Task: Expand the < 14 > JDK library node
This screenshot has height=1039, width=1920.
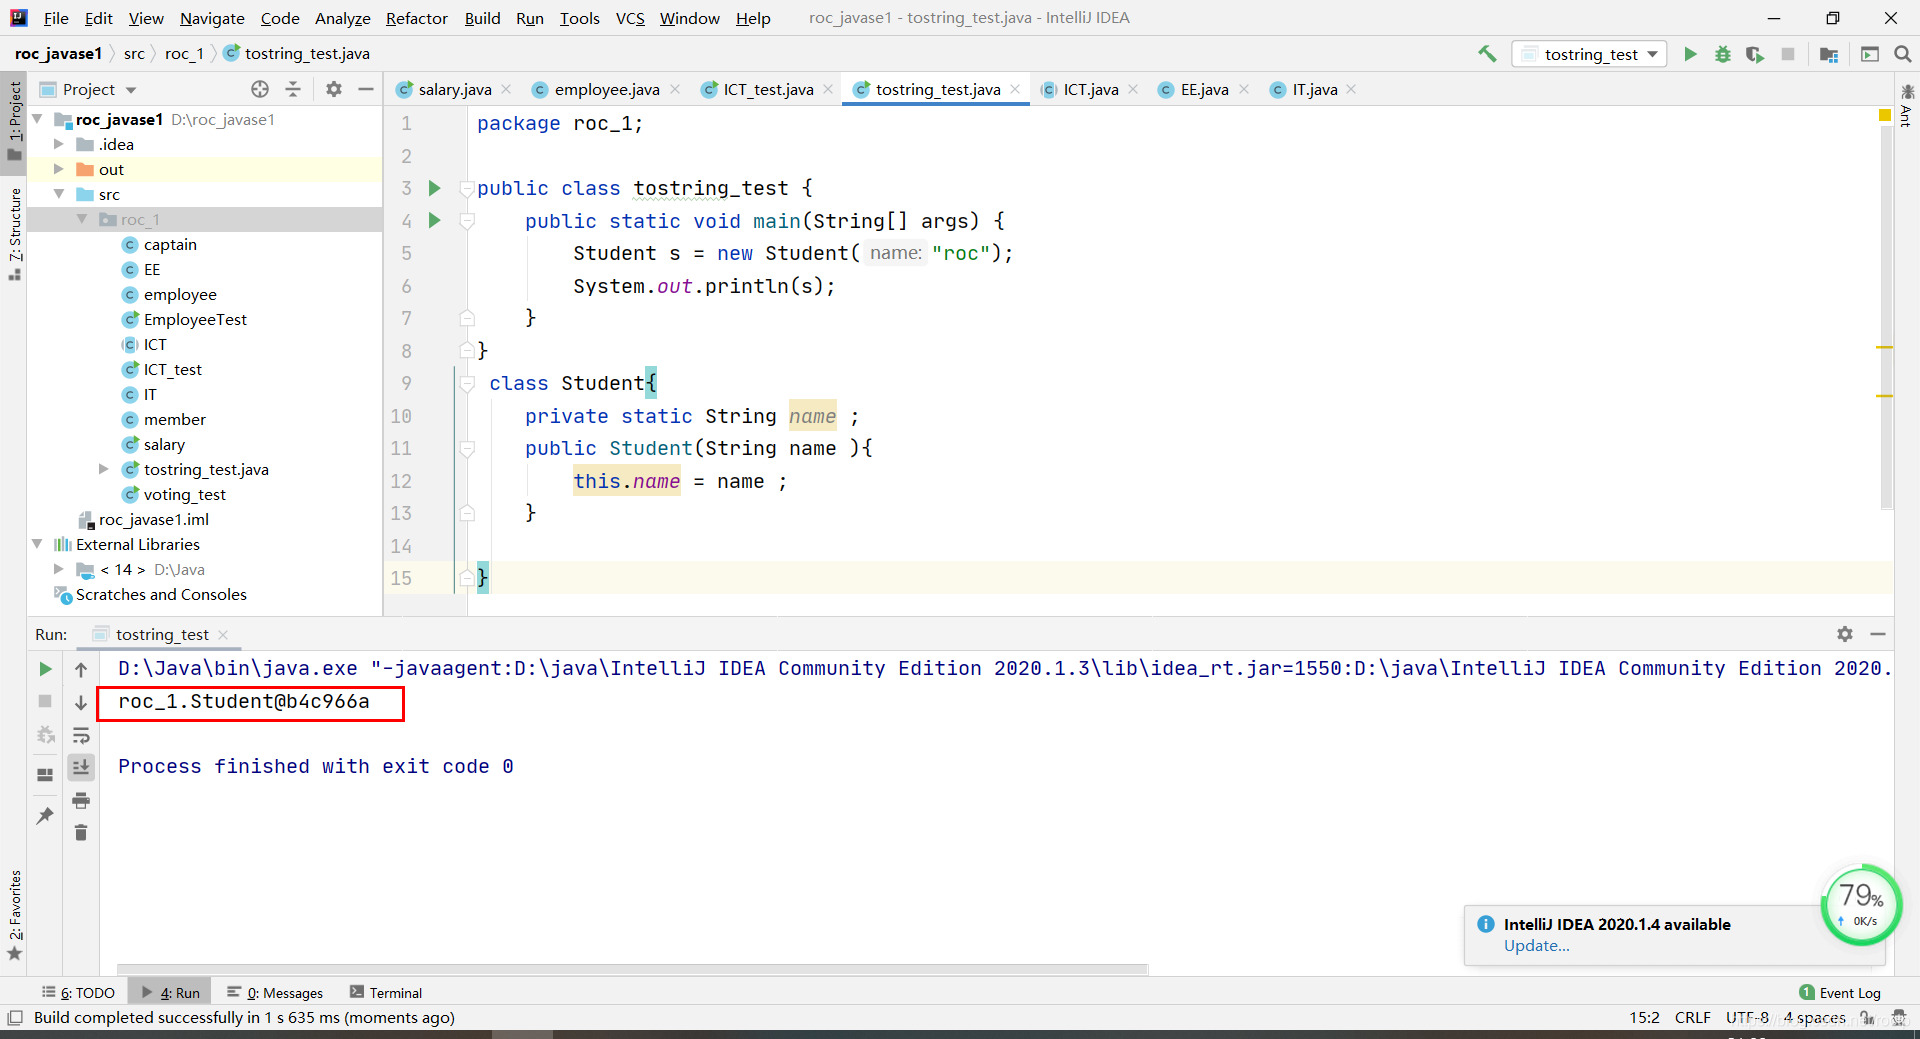Action: click(59, 569)
